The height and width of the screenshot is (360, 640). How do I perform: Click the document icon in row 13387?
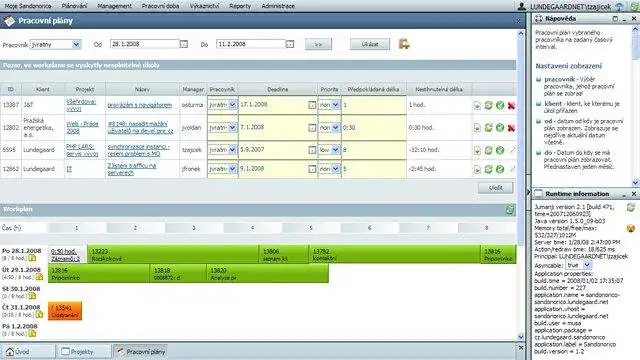[477, 105]
